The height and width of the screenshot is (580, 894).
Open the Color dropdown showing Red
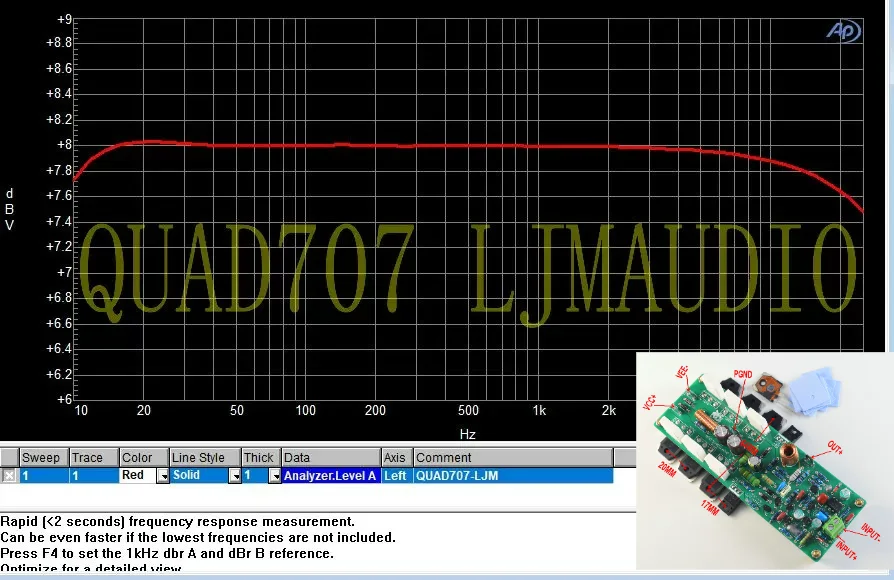pyautogui.click(x=163, y=476)
